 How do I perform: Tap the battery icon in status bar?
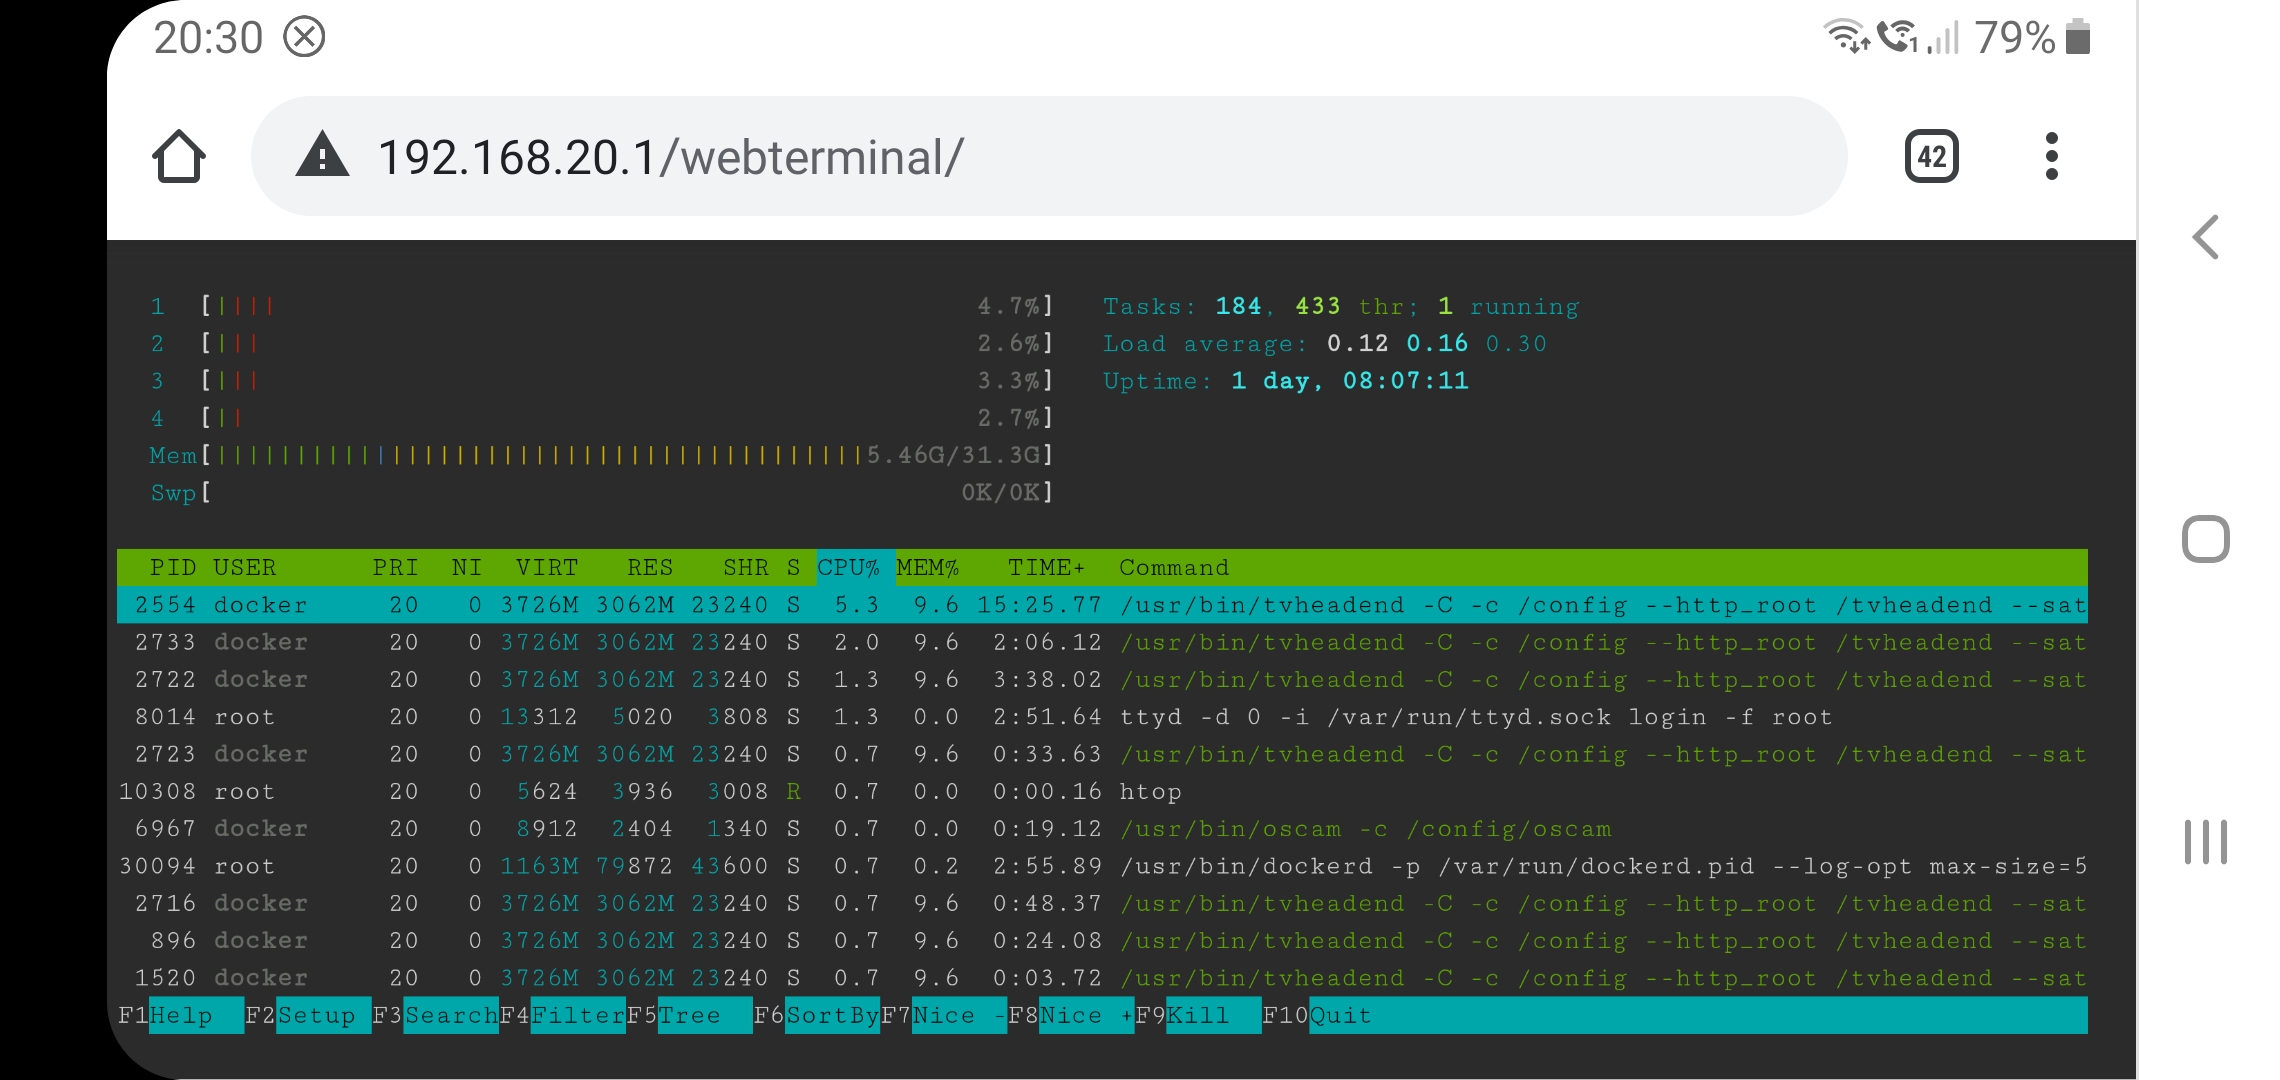click(x=2078, y=37)
